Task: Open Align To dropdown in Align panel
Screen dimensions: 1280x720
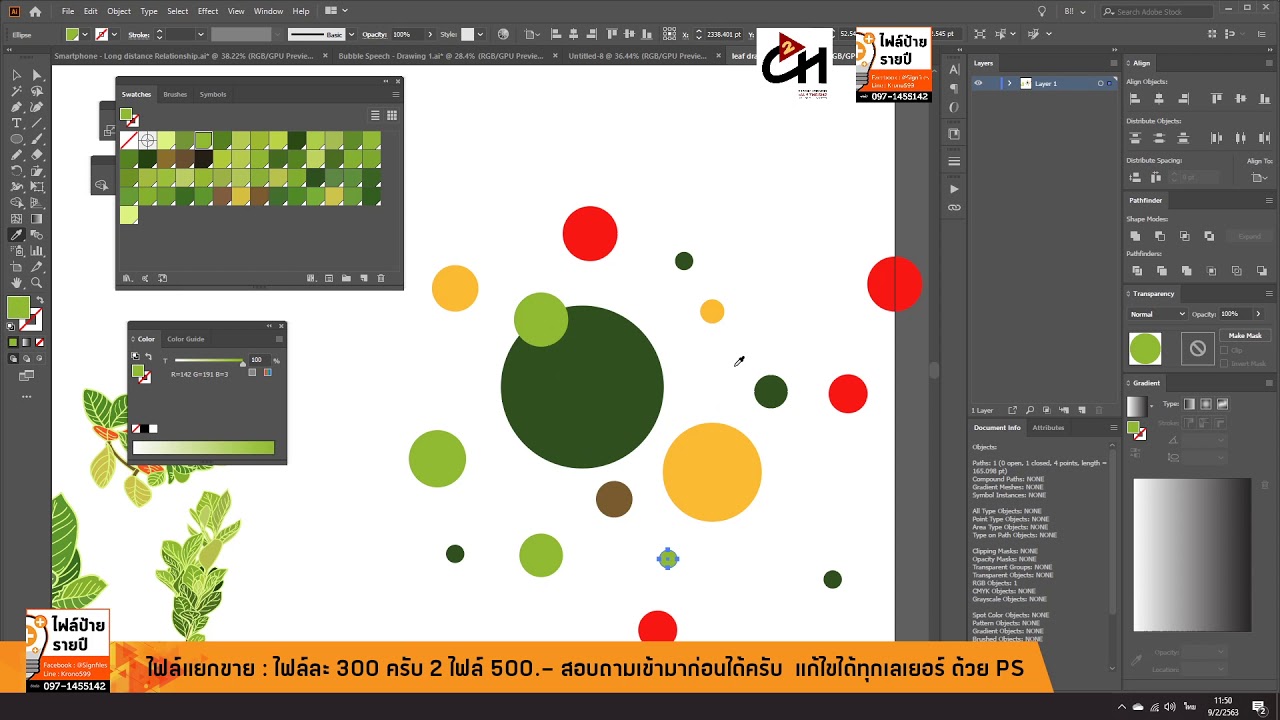Action: [x=1259, y=177]
